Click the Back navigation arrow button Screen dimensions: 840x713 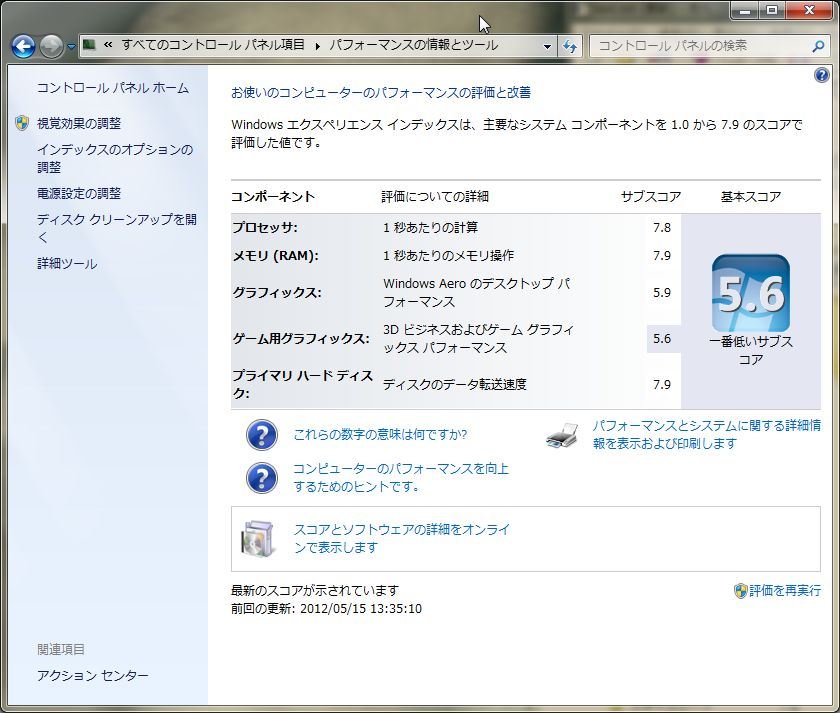[x=24, y=47]
